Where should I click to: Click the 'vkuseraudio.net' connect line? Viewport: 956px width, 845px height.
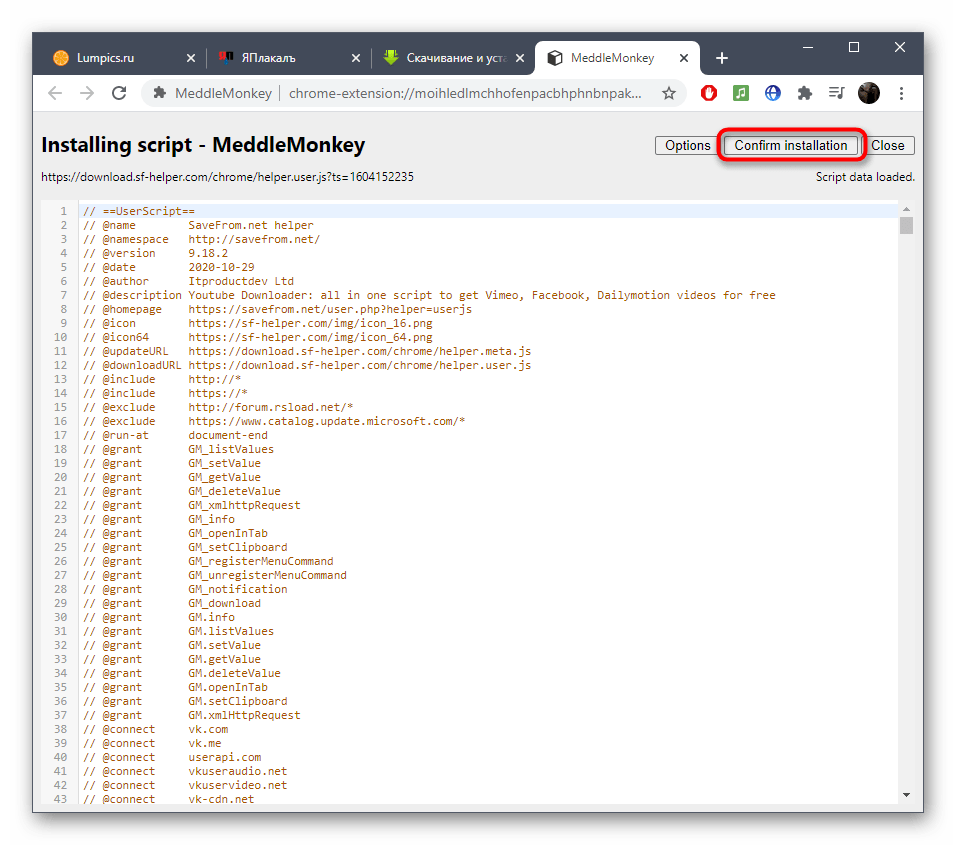click(238, 772)
